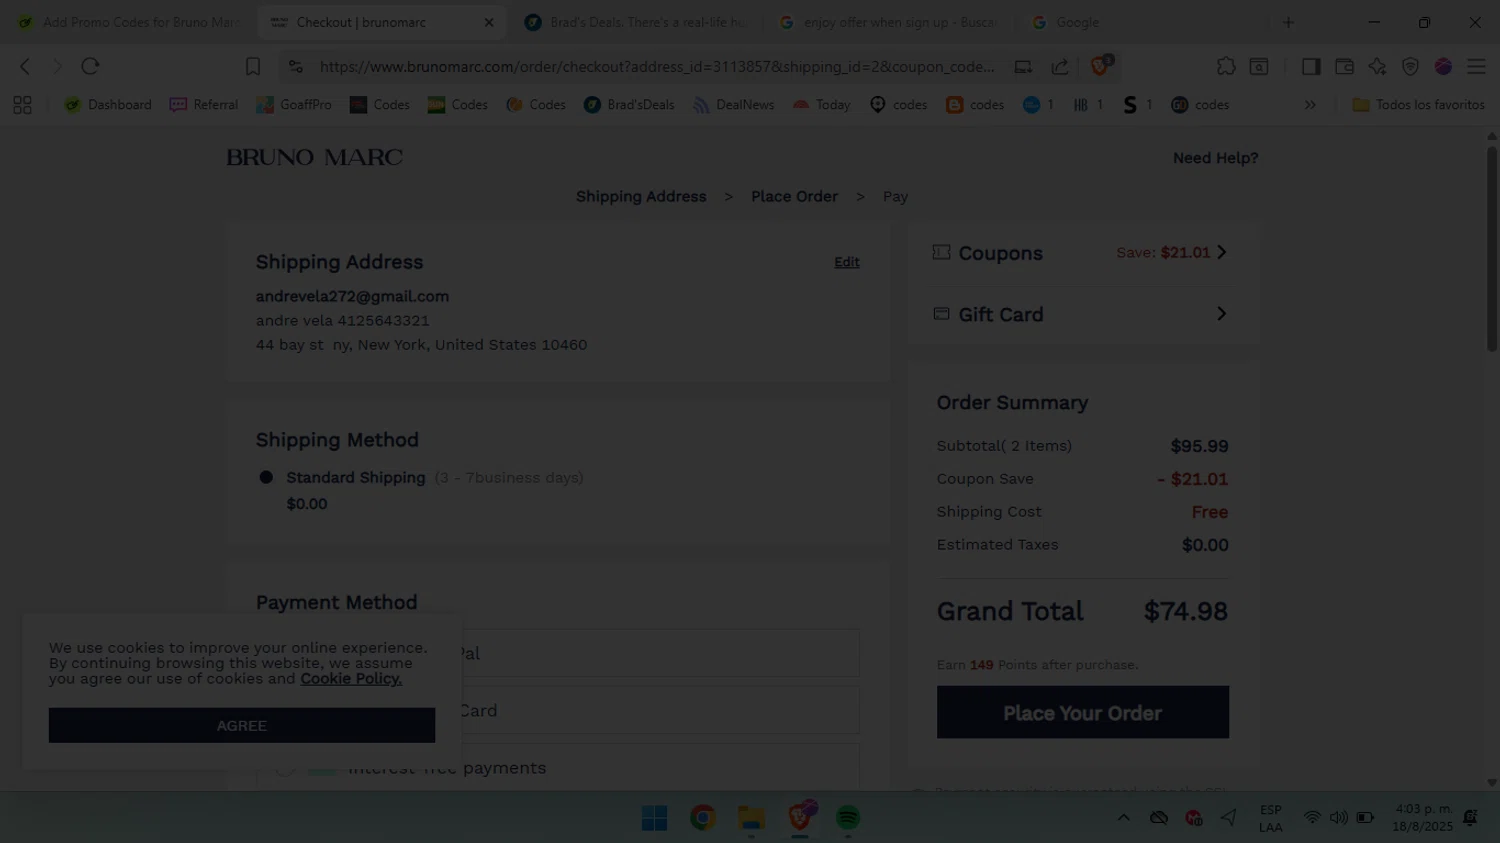Show more bookmarks with the overflow chevron
Viewport: 1500px width, 843px height.
tap(1310, 105)
